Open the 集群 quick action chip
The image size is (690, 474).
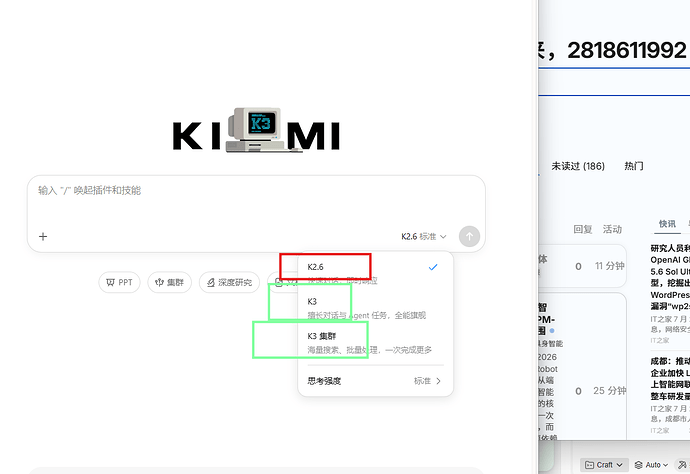(169, 282)
